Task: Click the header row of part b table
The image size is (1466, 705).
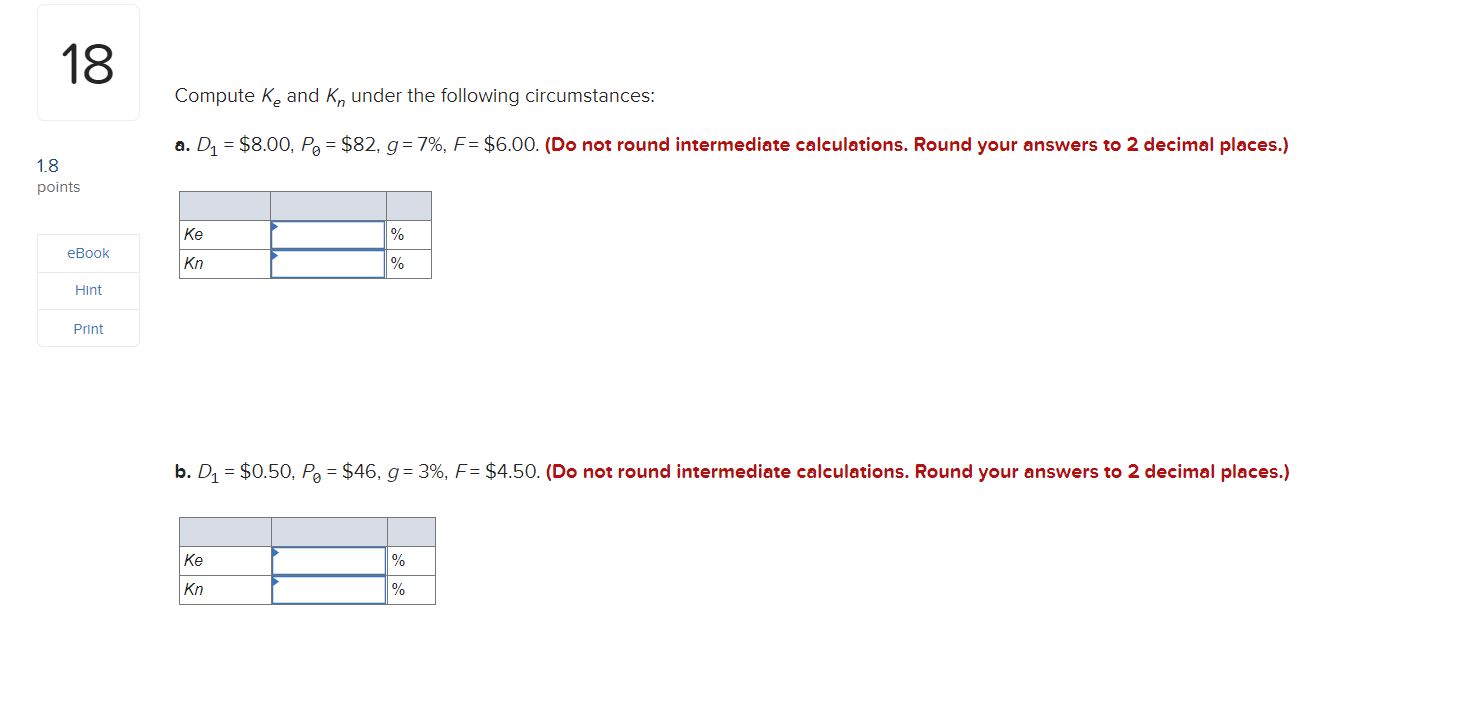Action: coord(305,531)
